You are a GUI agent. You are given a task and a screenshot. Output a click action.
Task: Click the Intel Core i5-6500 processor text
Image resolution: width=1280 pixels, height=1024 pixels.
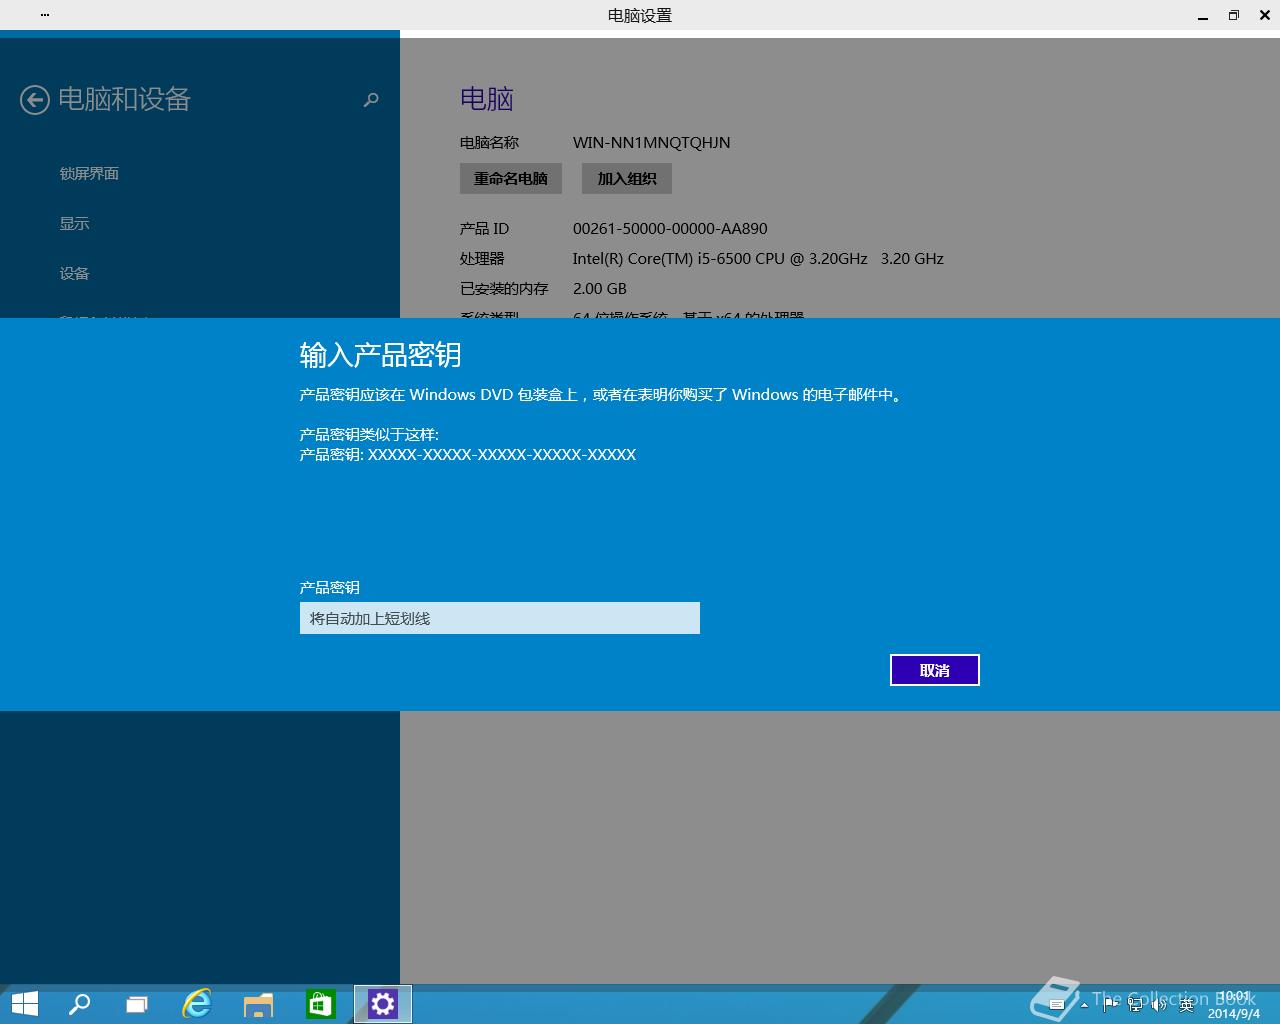pyautogui.click(x=758, y=258)
